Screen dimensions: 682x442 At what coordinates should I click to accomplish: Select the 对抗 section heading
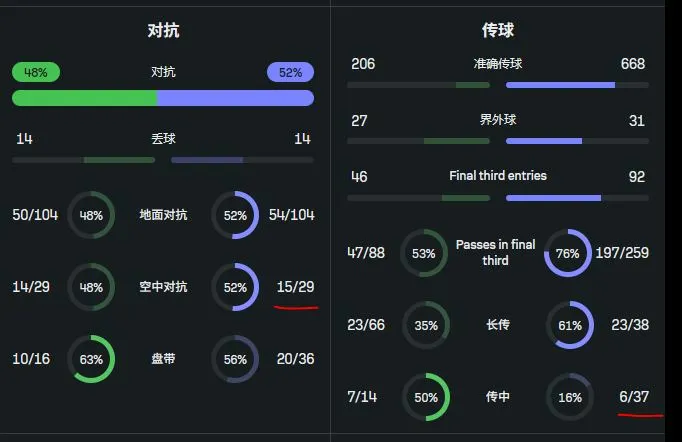[x=163, y=30]
